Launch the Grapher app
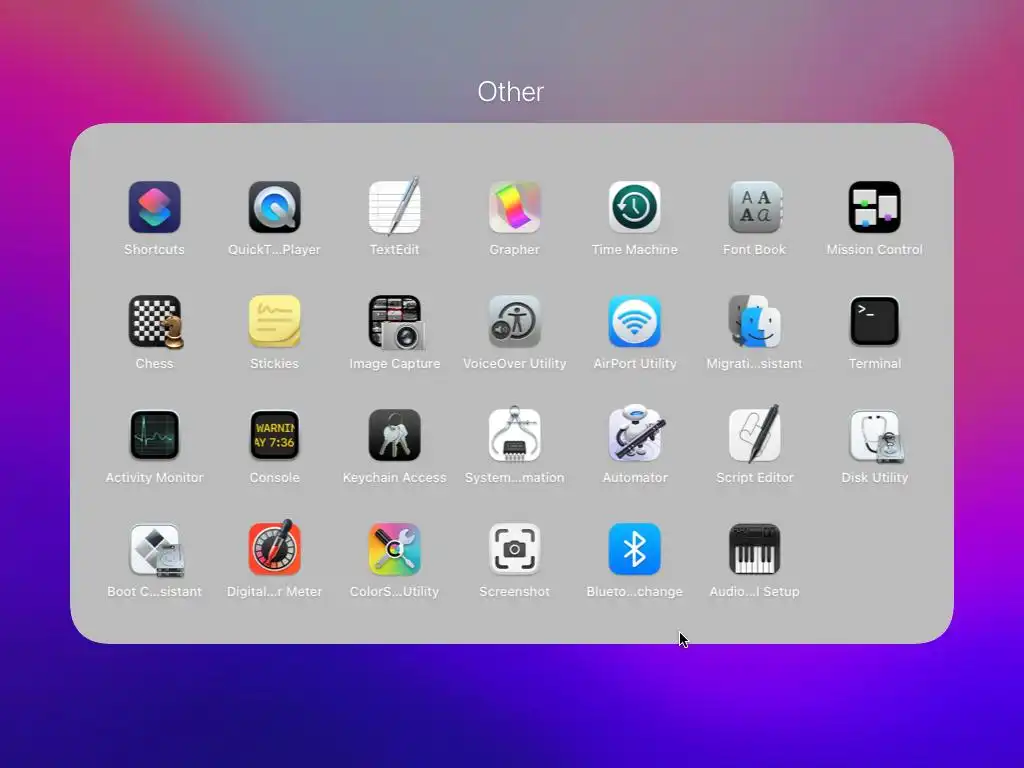The width and height of the screenshot is (1024, 768). point(515,207)
